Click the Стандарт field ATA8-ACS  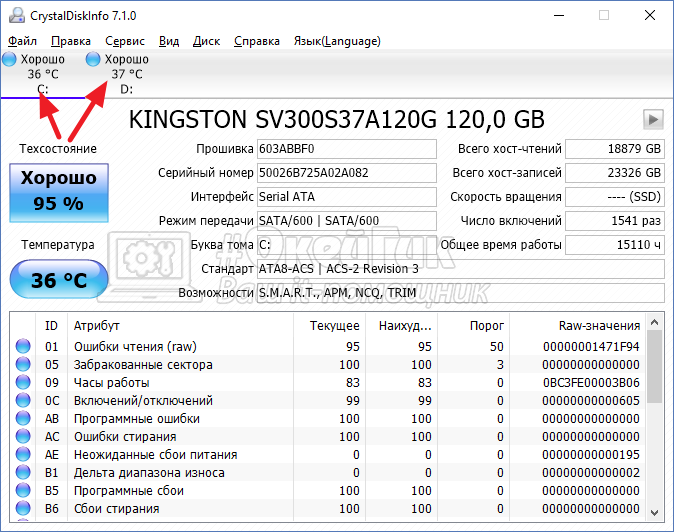pyautogui.click(x=461, y=269)
